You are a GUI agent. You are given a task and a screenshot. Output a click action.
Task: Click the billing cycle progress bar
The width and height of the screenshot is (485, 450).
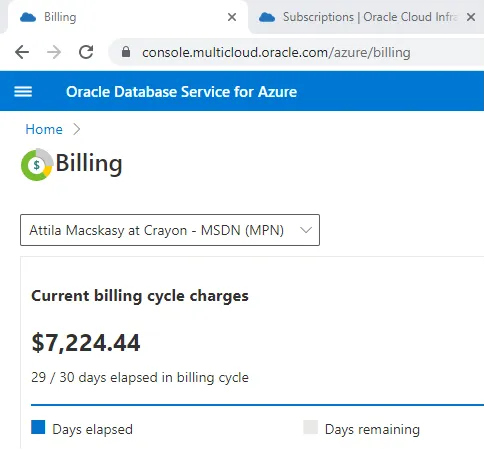(257, 405)
